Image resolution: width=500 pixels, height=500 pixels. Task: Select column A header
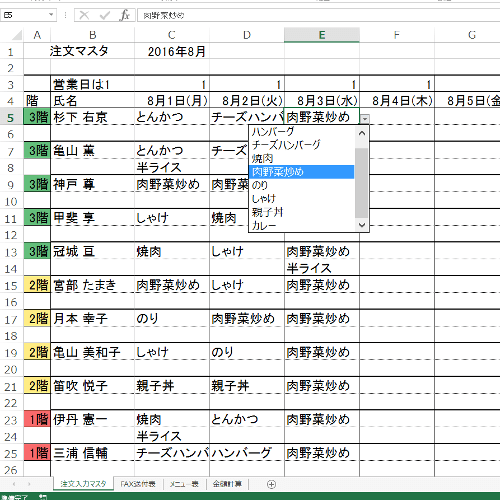[37, 35]
